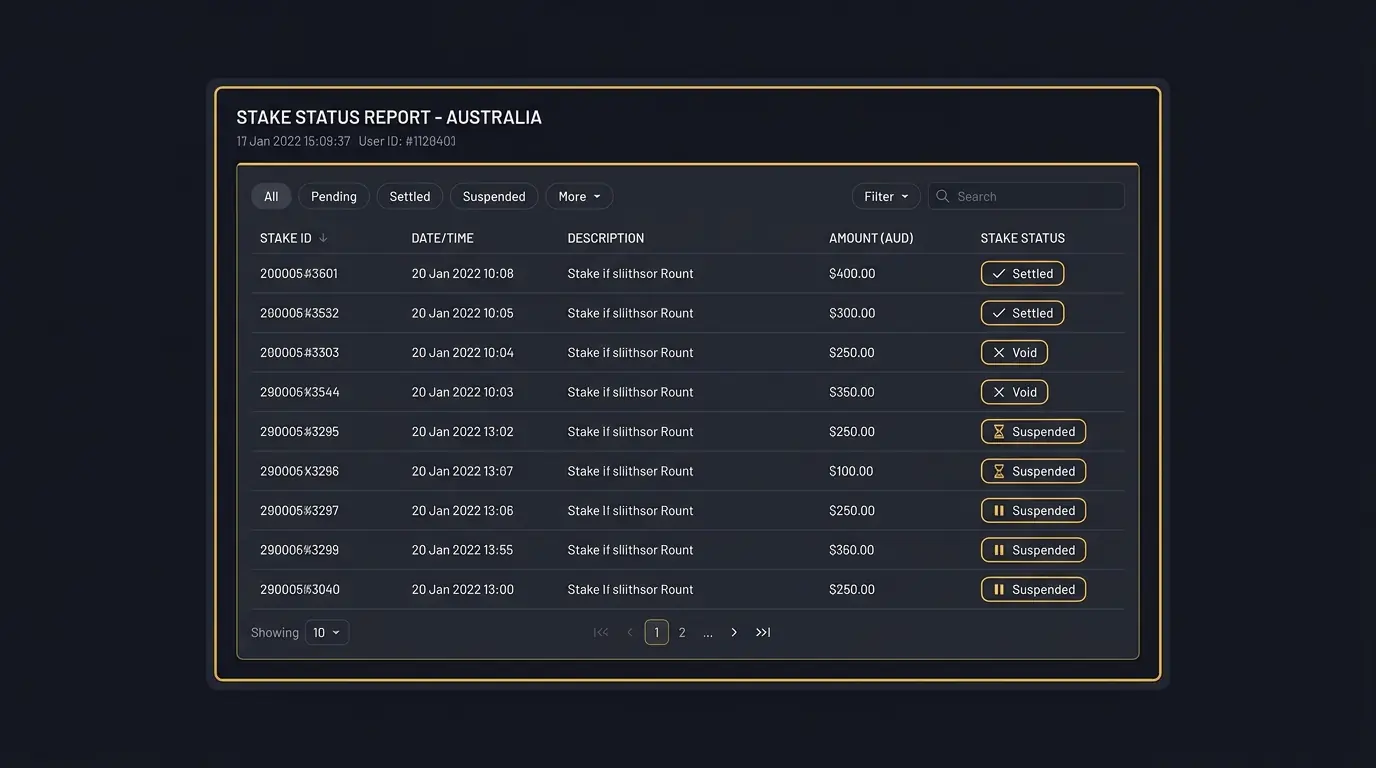1376x768 pixels.
Task: Click the Suspended badge in the 13:00 row
Action: (x=1033, y=589)
